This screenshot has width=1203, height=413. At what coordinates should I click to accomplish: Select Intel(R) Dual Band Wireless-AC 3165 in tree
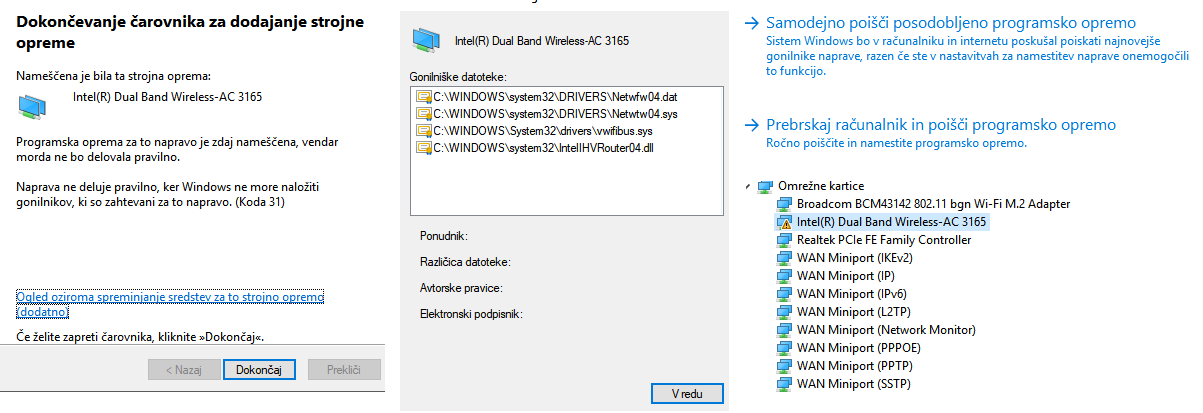892,222
